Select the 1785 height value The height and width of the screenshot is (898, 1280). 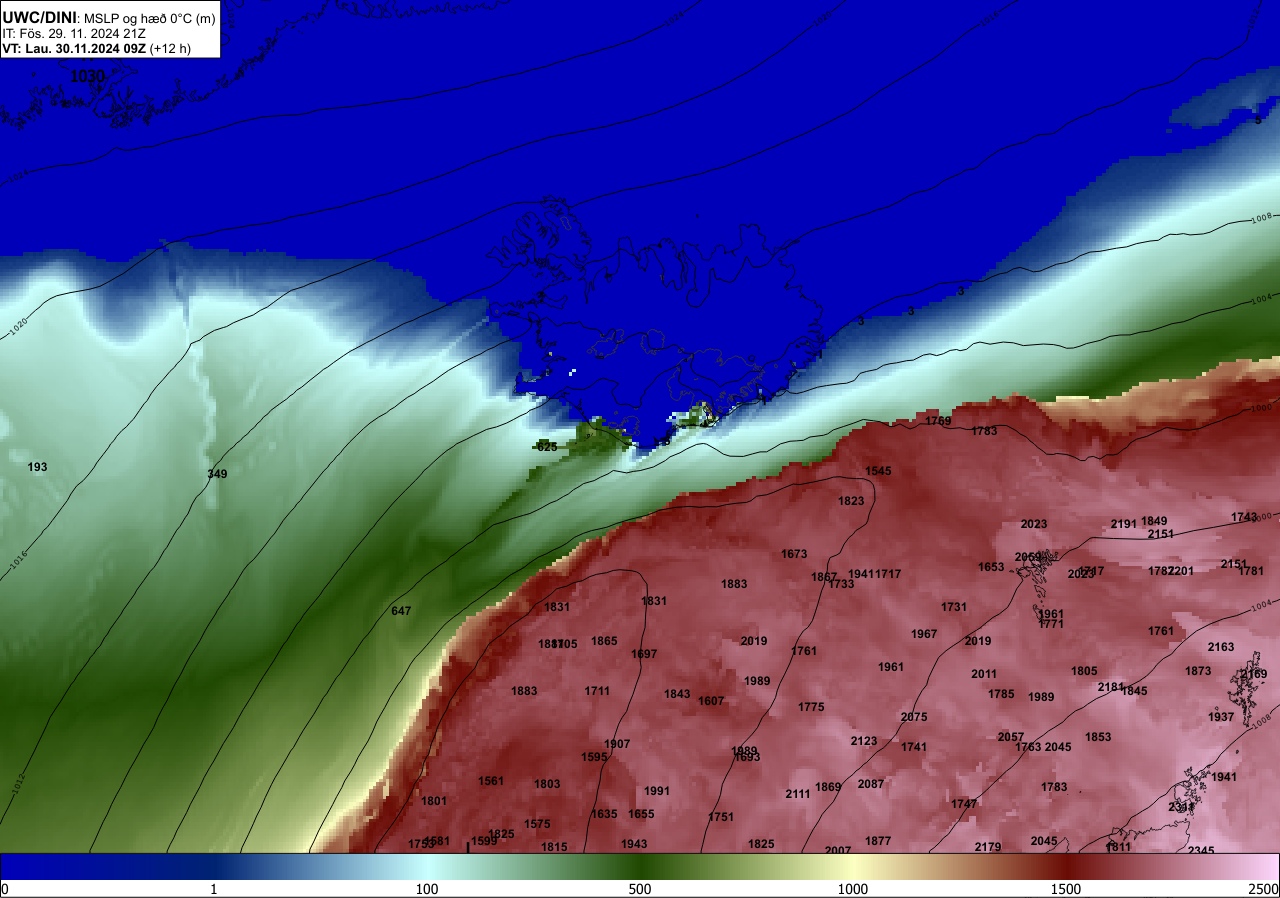[1001, 694]
